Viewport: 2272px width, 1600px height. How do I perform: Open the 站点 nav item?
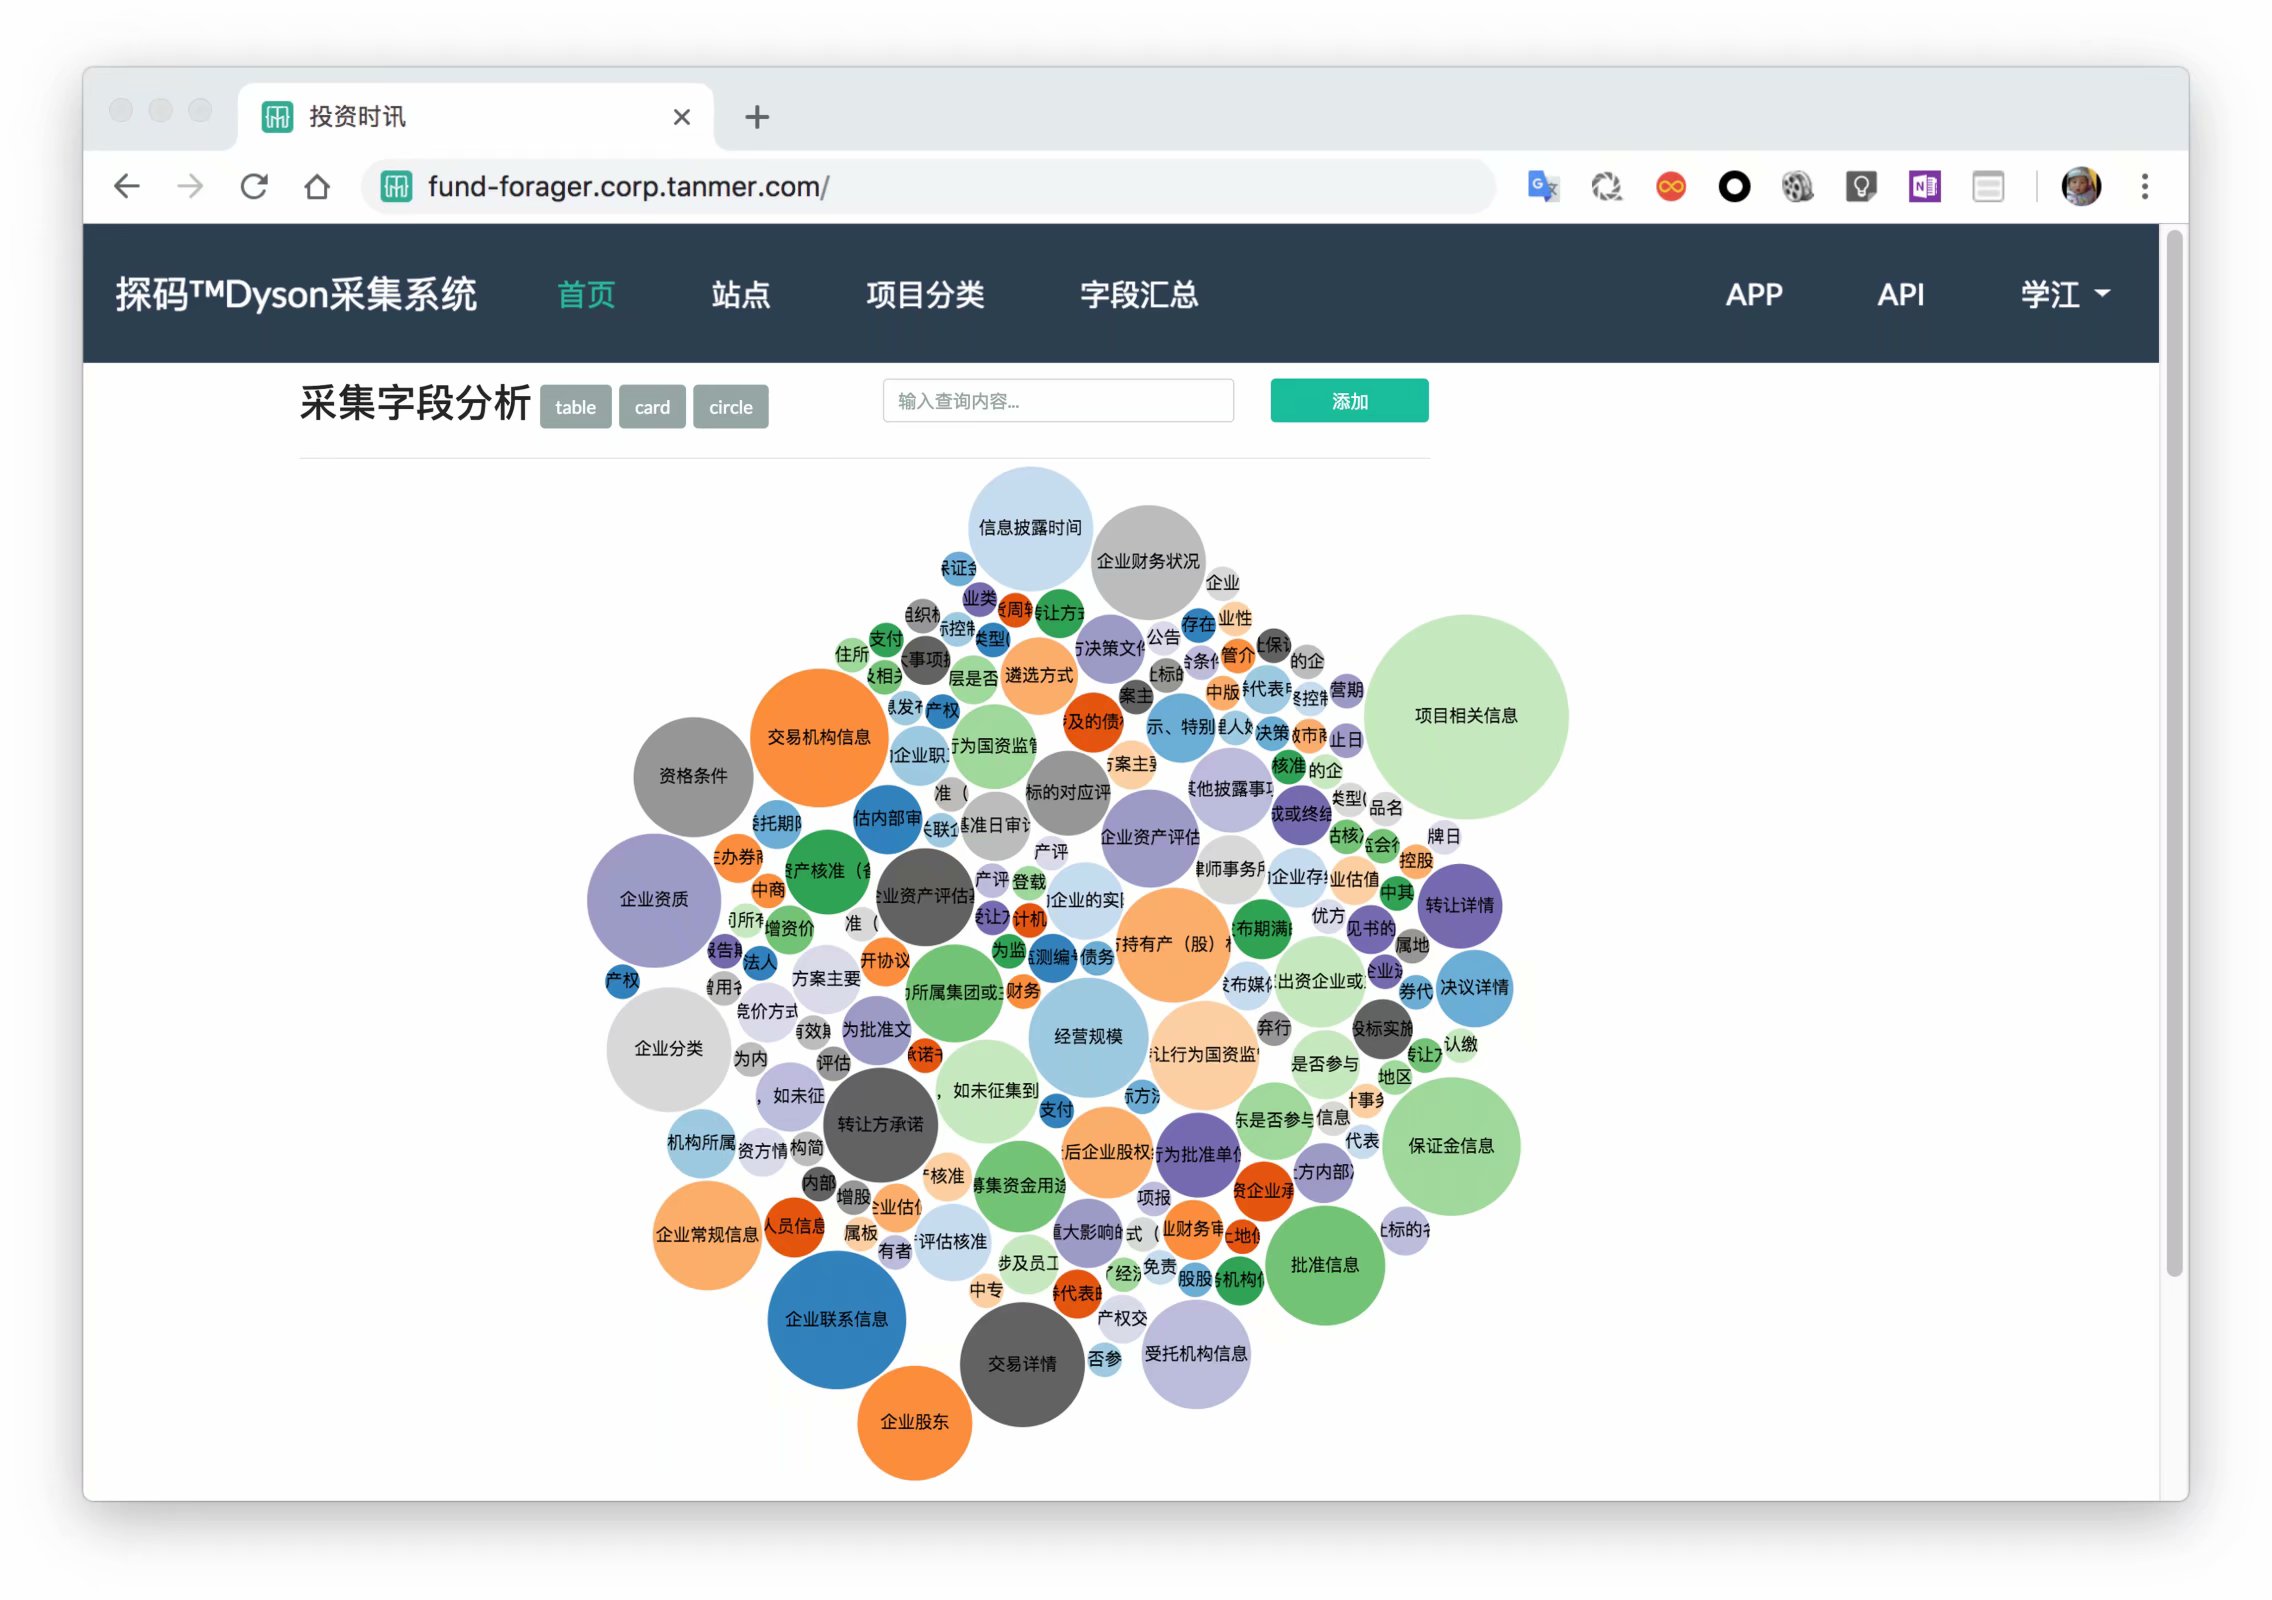click(x=741, y=294)
